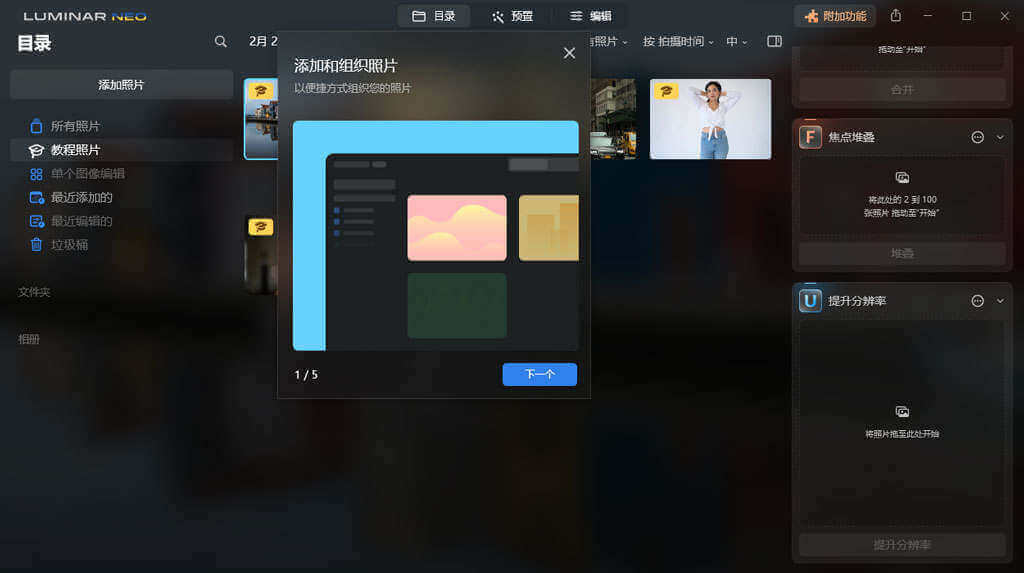Click the search magnifier icon
Image resolution: width=1024 pixels, height=573 pixels.
221,42
